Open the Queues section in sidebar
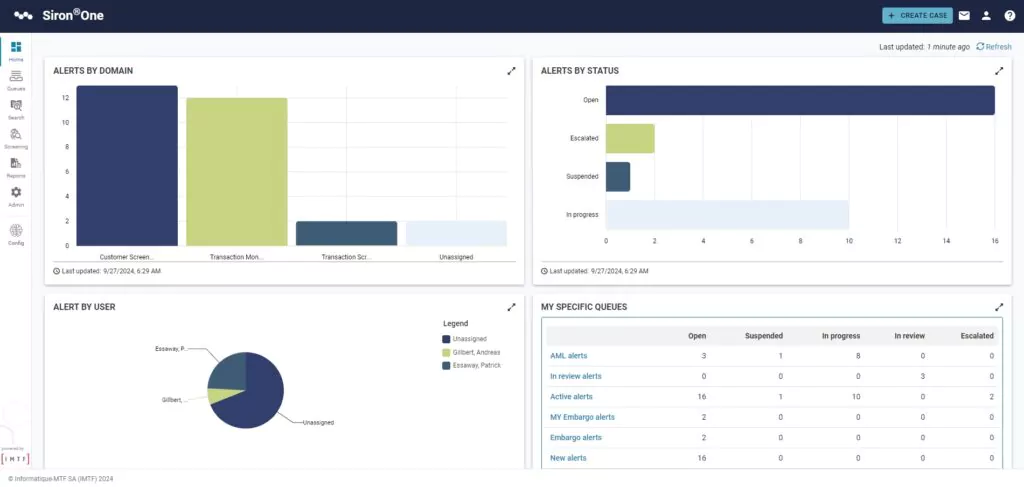 pyautogui.click(x=16, y=78)
